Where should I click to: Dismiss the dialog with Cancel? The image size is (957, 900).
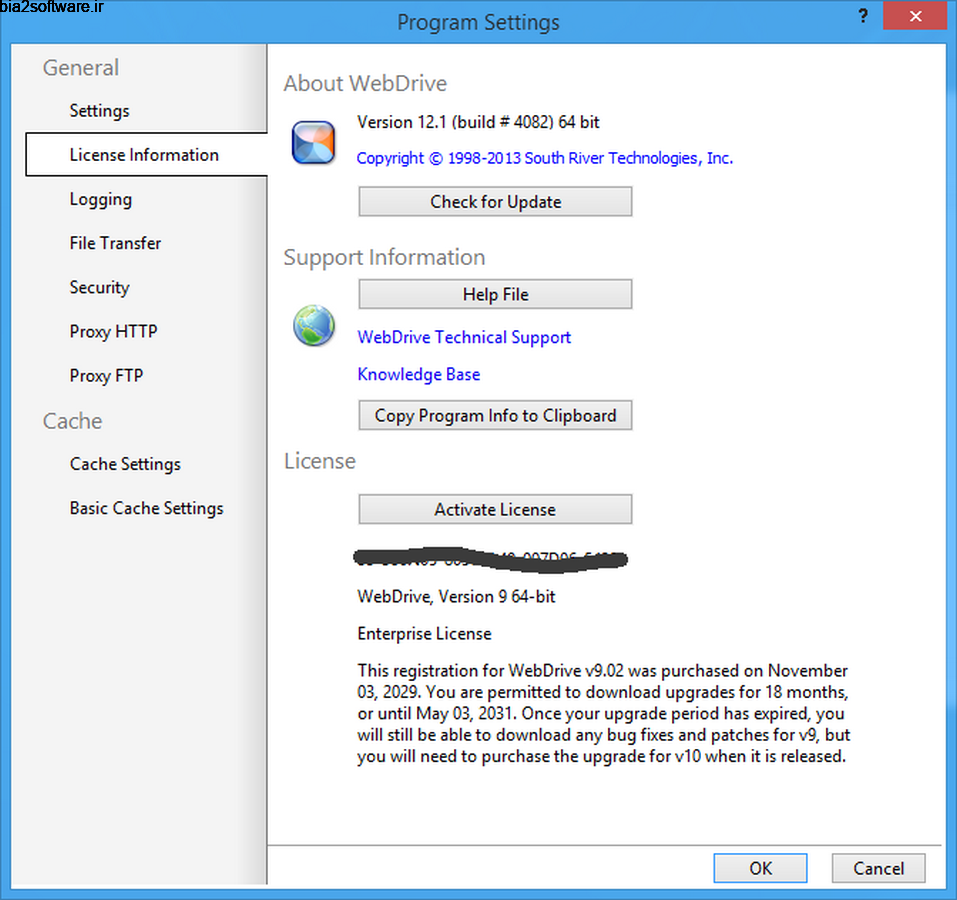pyautogui.click(x=877, y=868)
